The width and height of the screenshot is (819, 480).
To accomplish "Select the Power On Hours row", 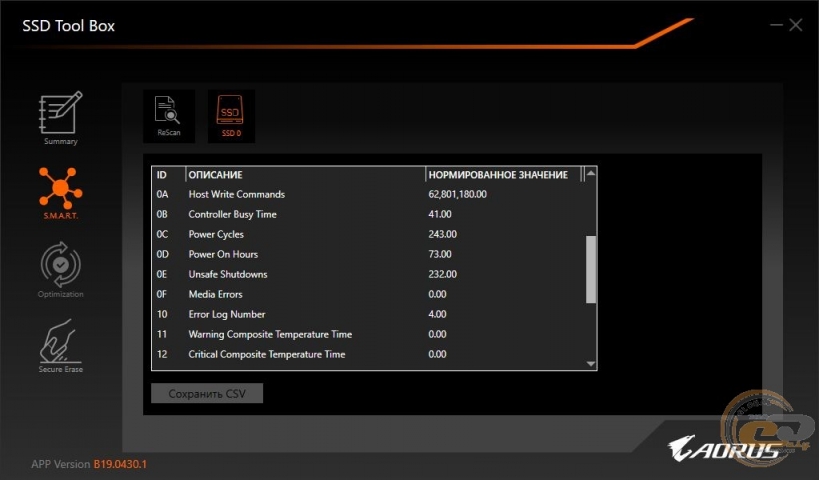I will (x=369, y=254).
